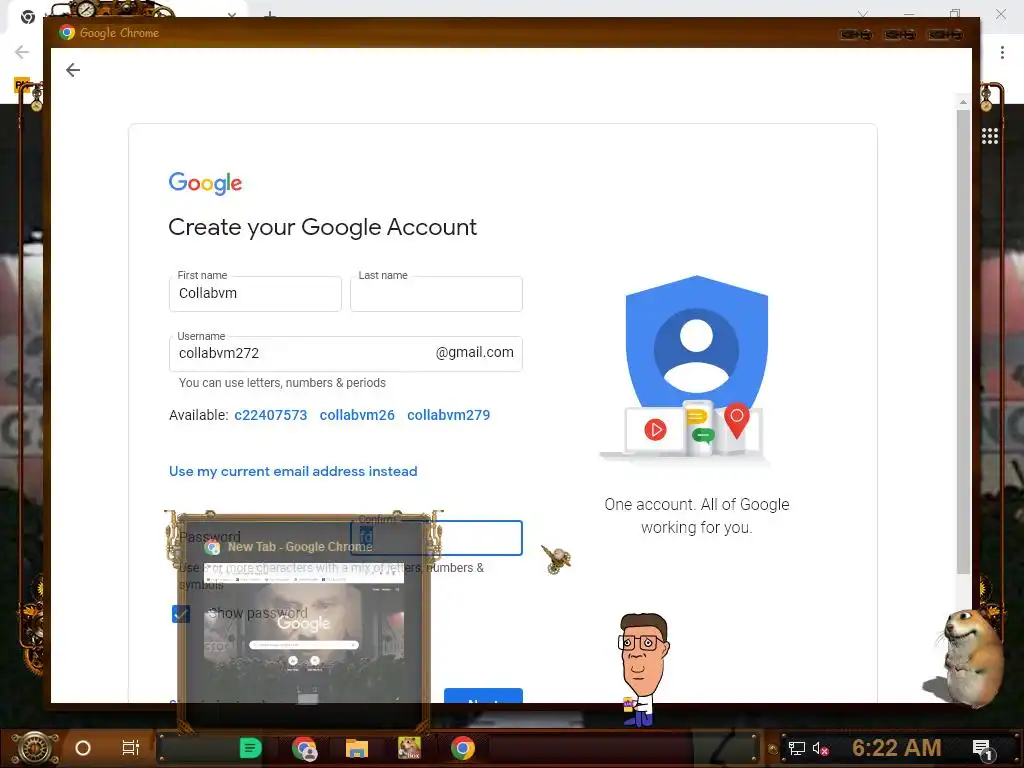Click the First name field
The height and width of the screenshot is (768, 1024).
(255, 294)
